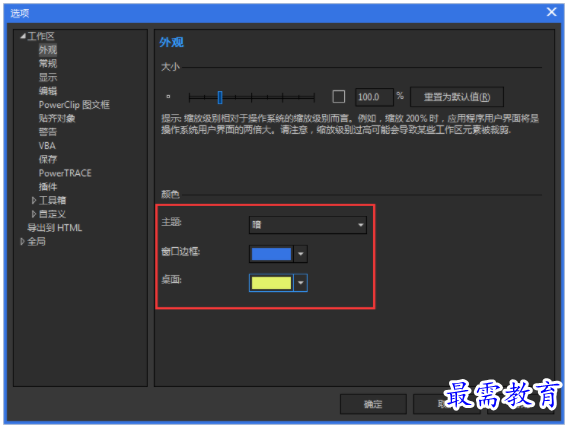Click the interface size scaling slider
This screenshot has width=568, height=426.
(251, 97)
